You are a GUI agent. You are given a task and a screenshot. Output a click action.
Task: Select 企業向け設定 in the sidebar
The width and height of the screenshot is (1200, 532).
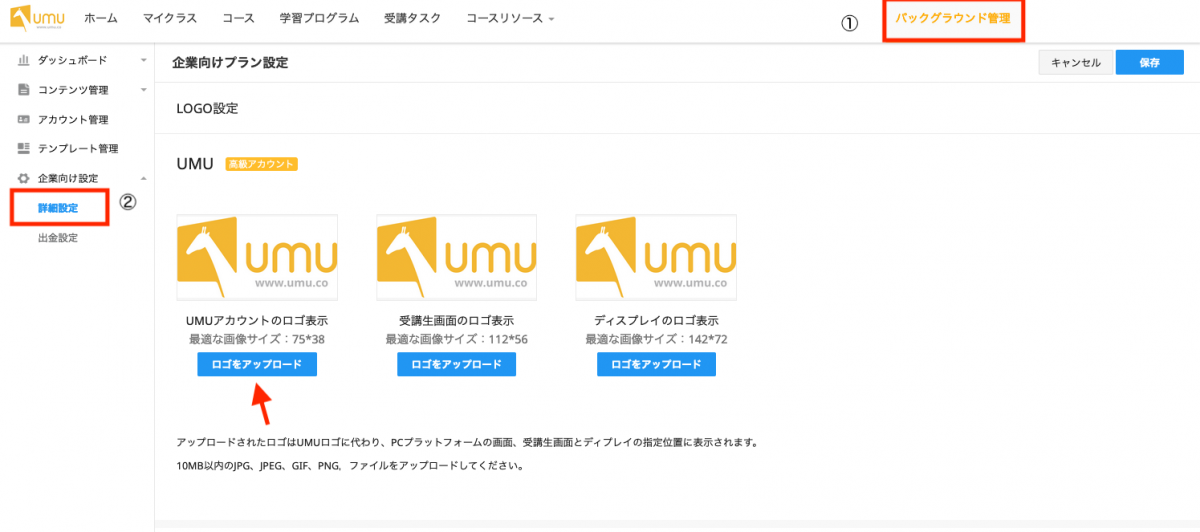(68, 178)
